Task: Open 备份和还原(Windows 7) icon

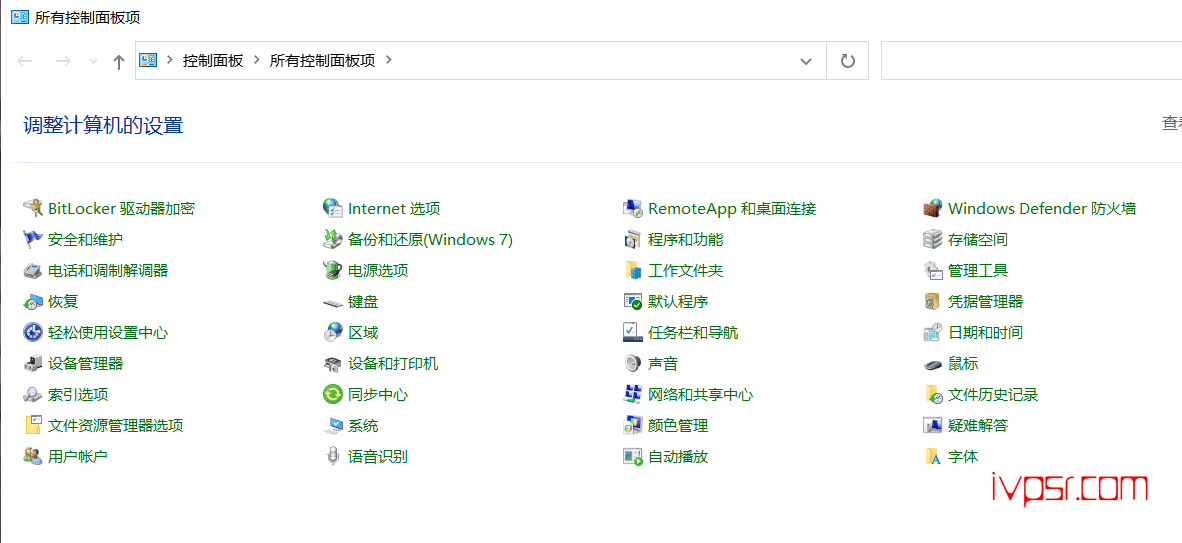Action: [x=332, y=240]
